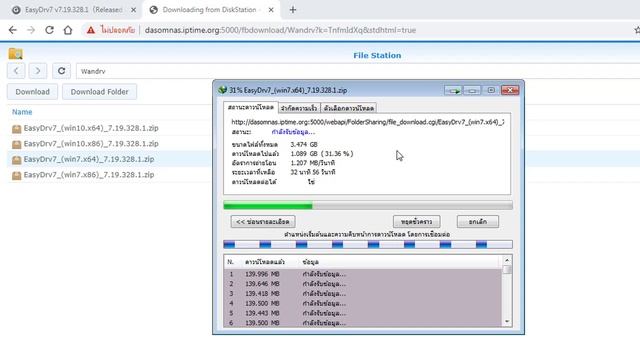The height and width of the screenshot is (360, 640).
Task: Minimize the IDM download dialog
Action: pyautogui.click(x=472, y=90)
